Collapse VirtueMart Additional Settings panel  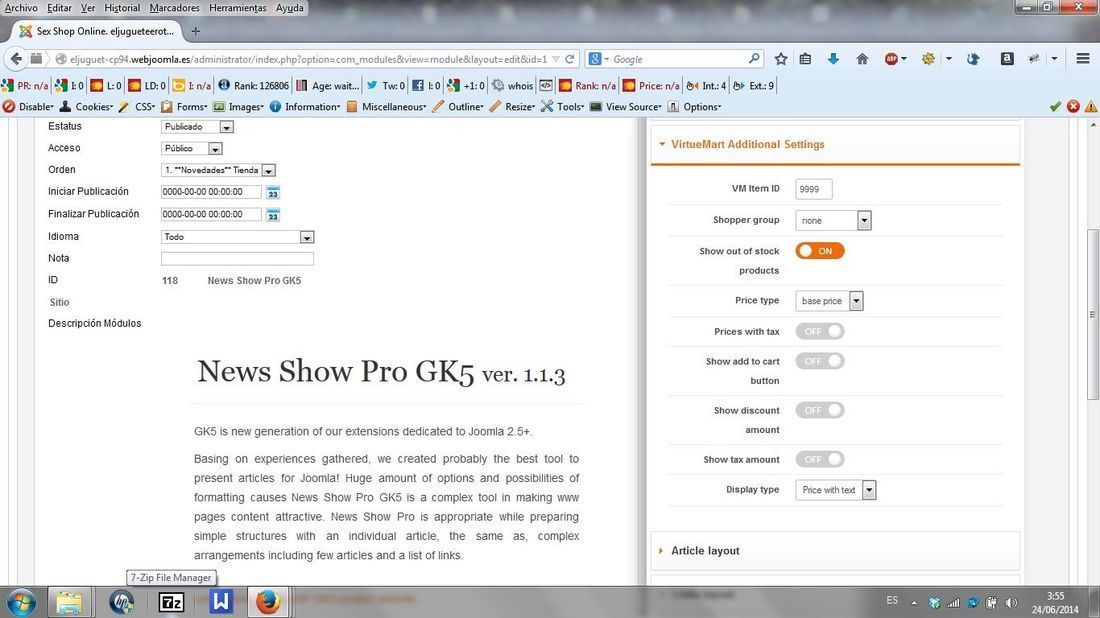point(835,145)
